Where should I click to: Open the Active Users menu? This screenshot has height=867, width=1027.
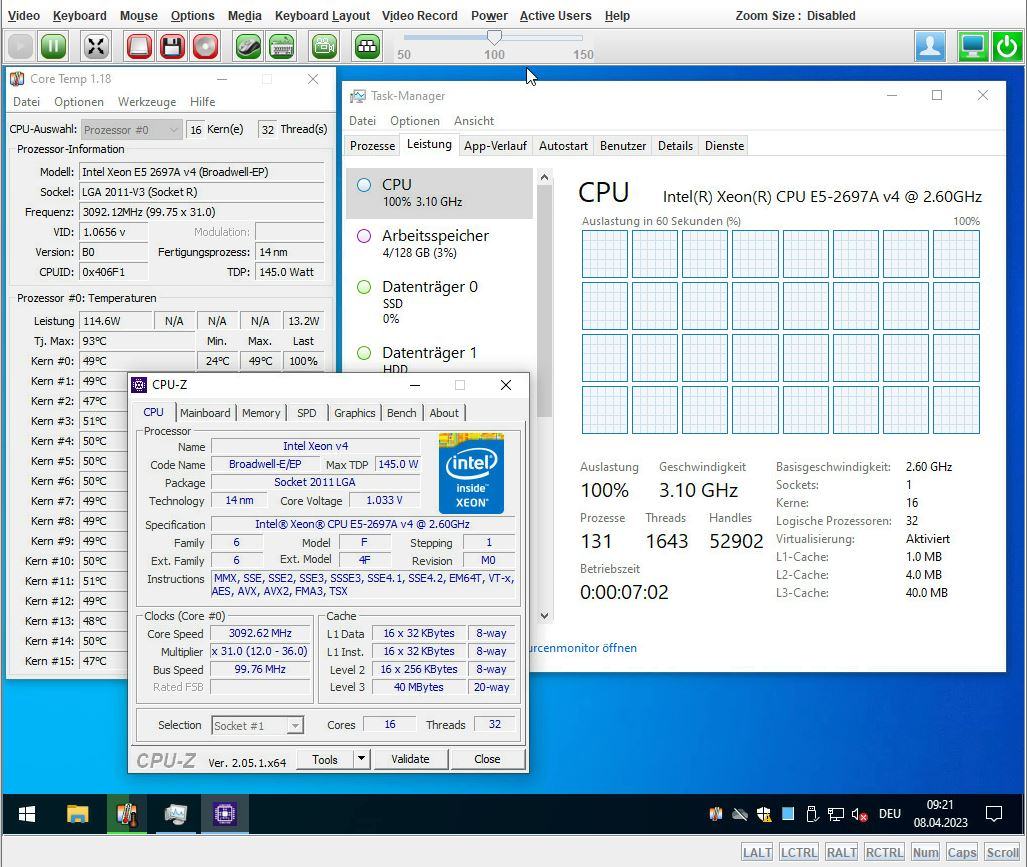click(x=555, y=16)
